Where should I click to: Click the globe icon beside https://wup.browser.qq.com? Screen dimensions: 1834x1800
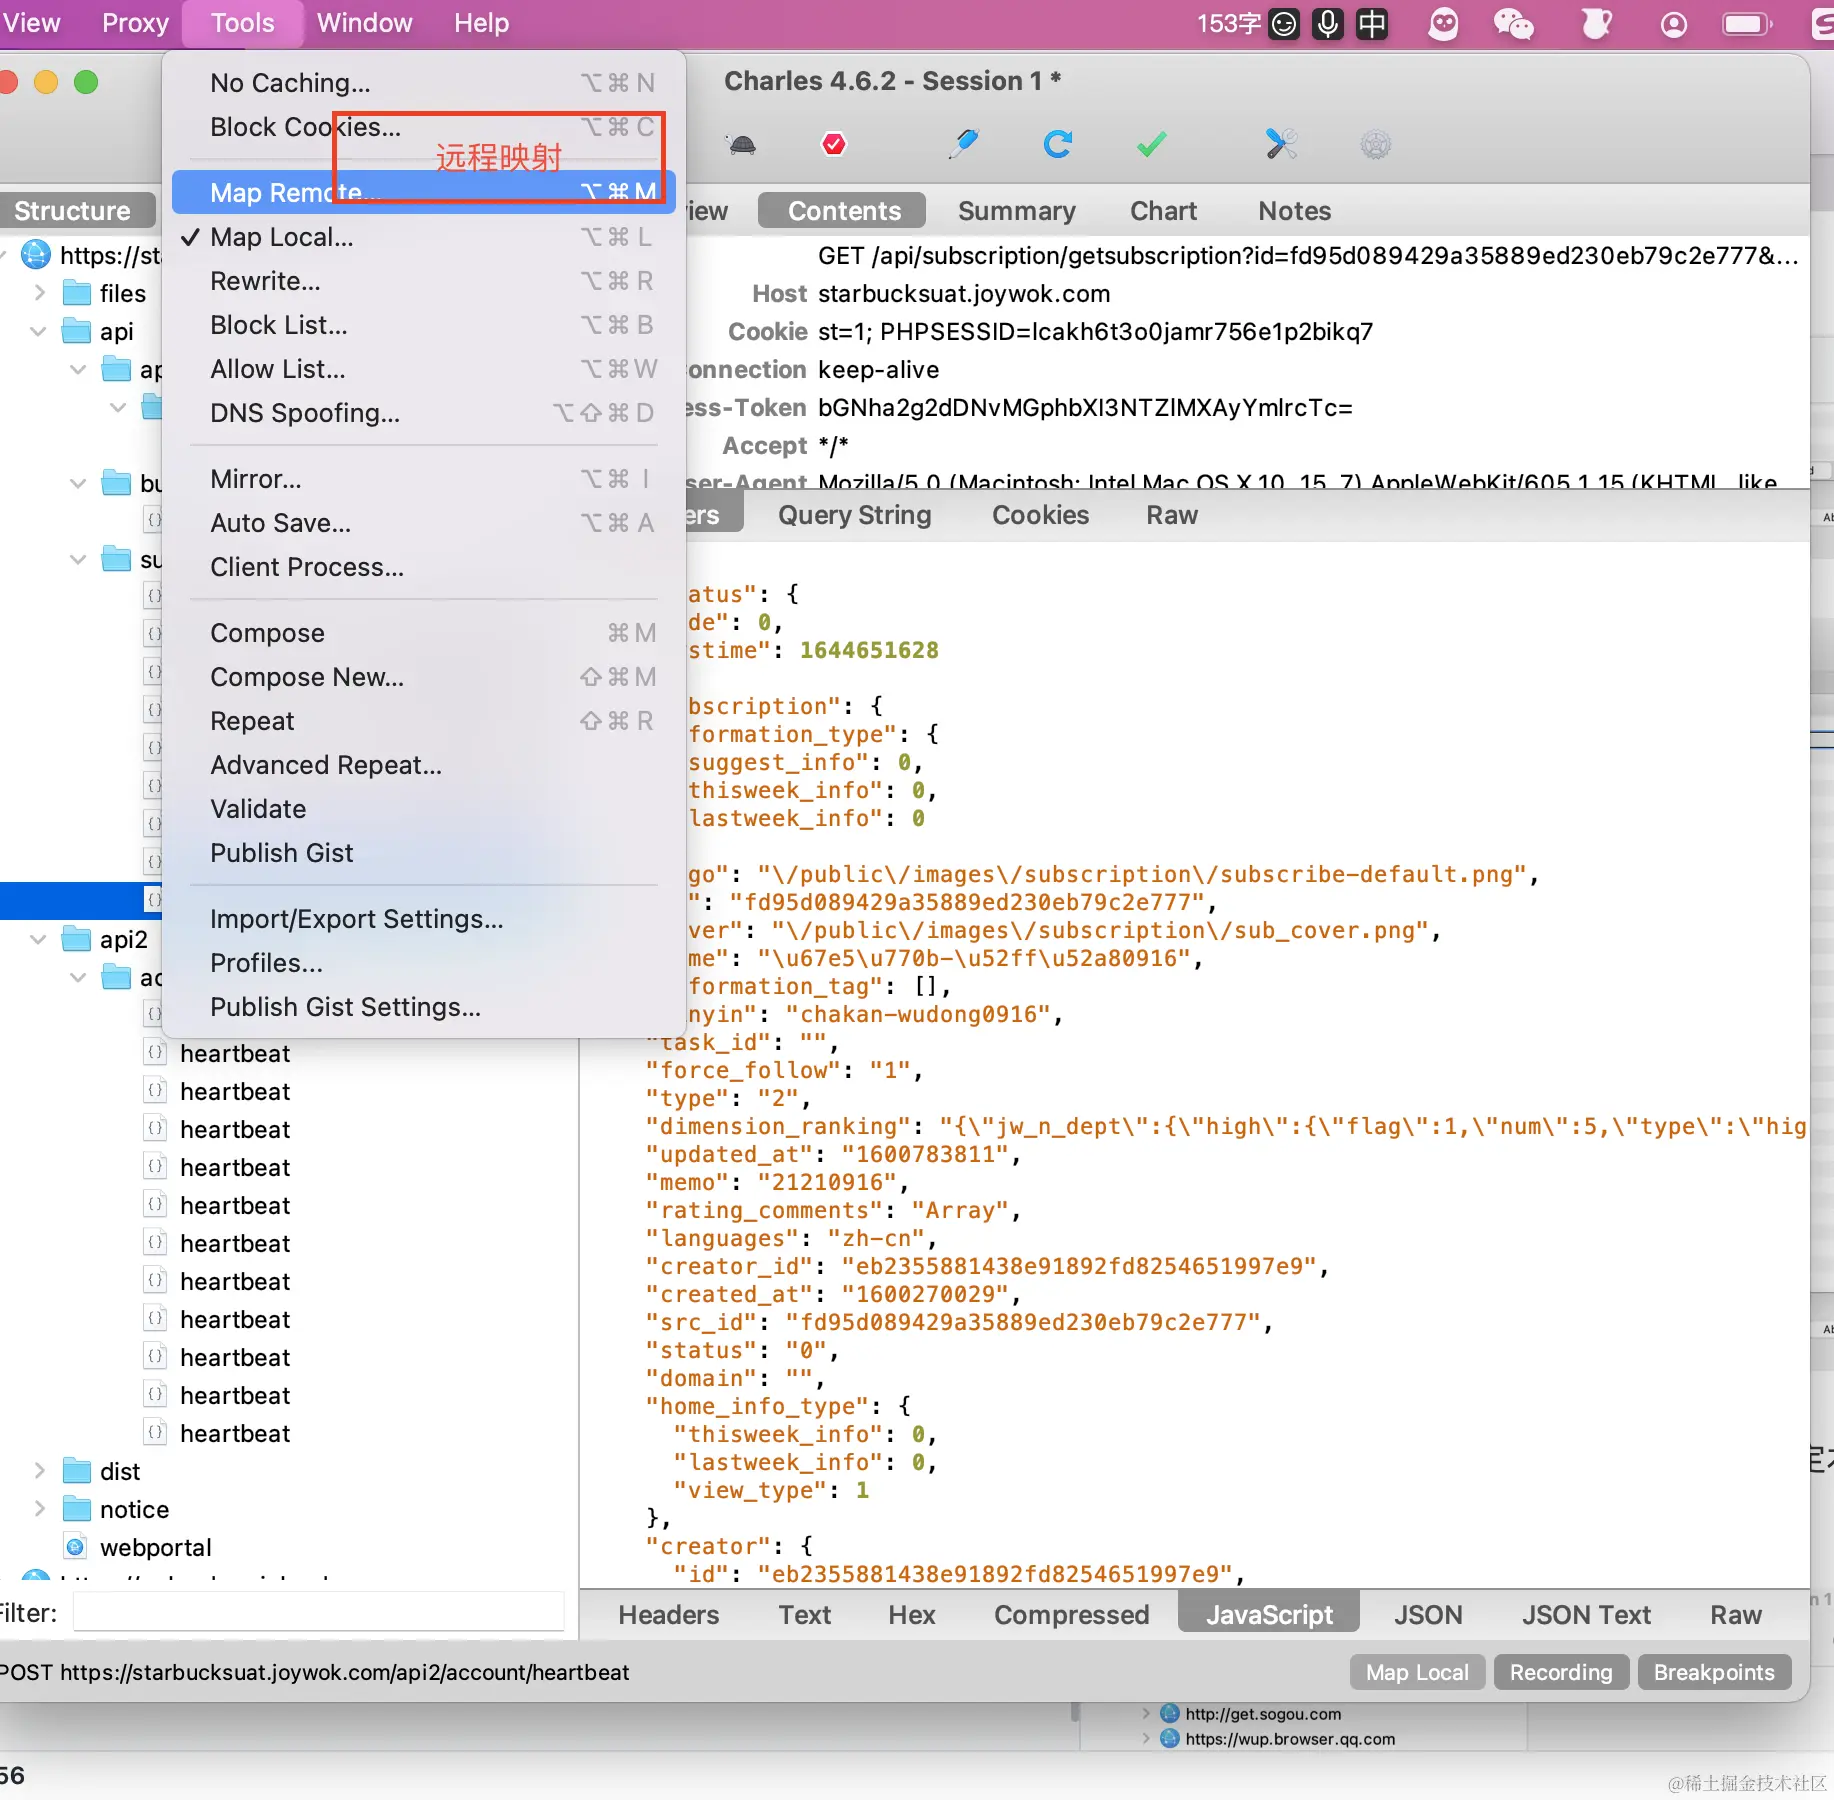click(1170, 1738)
